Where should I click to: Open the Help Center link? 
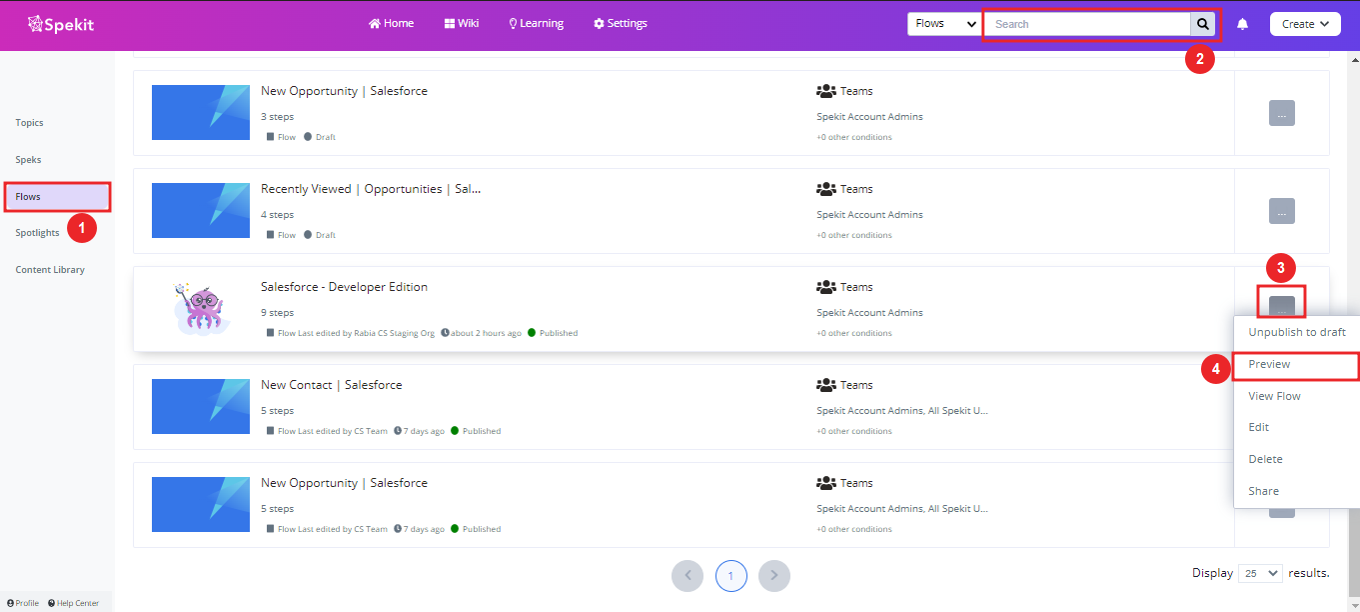click(73, 603)
